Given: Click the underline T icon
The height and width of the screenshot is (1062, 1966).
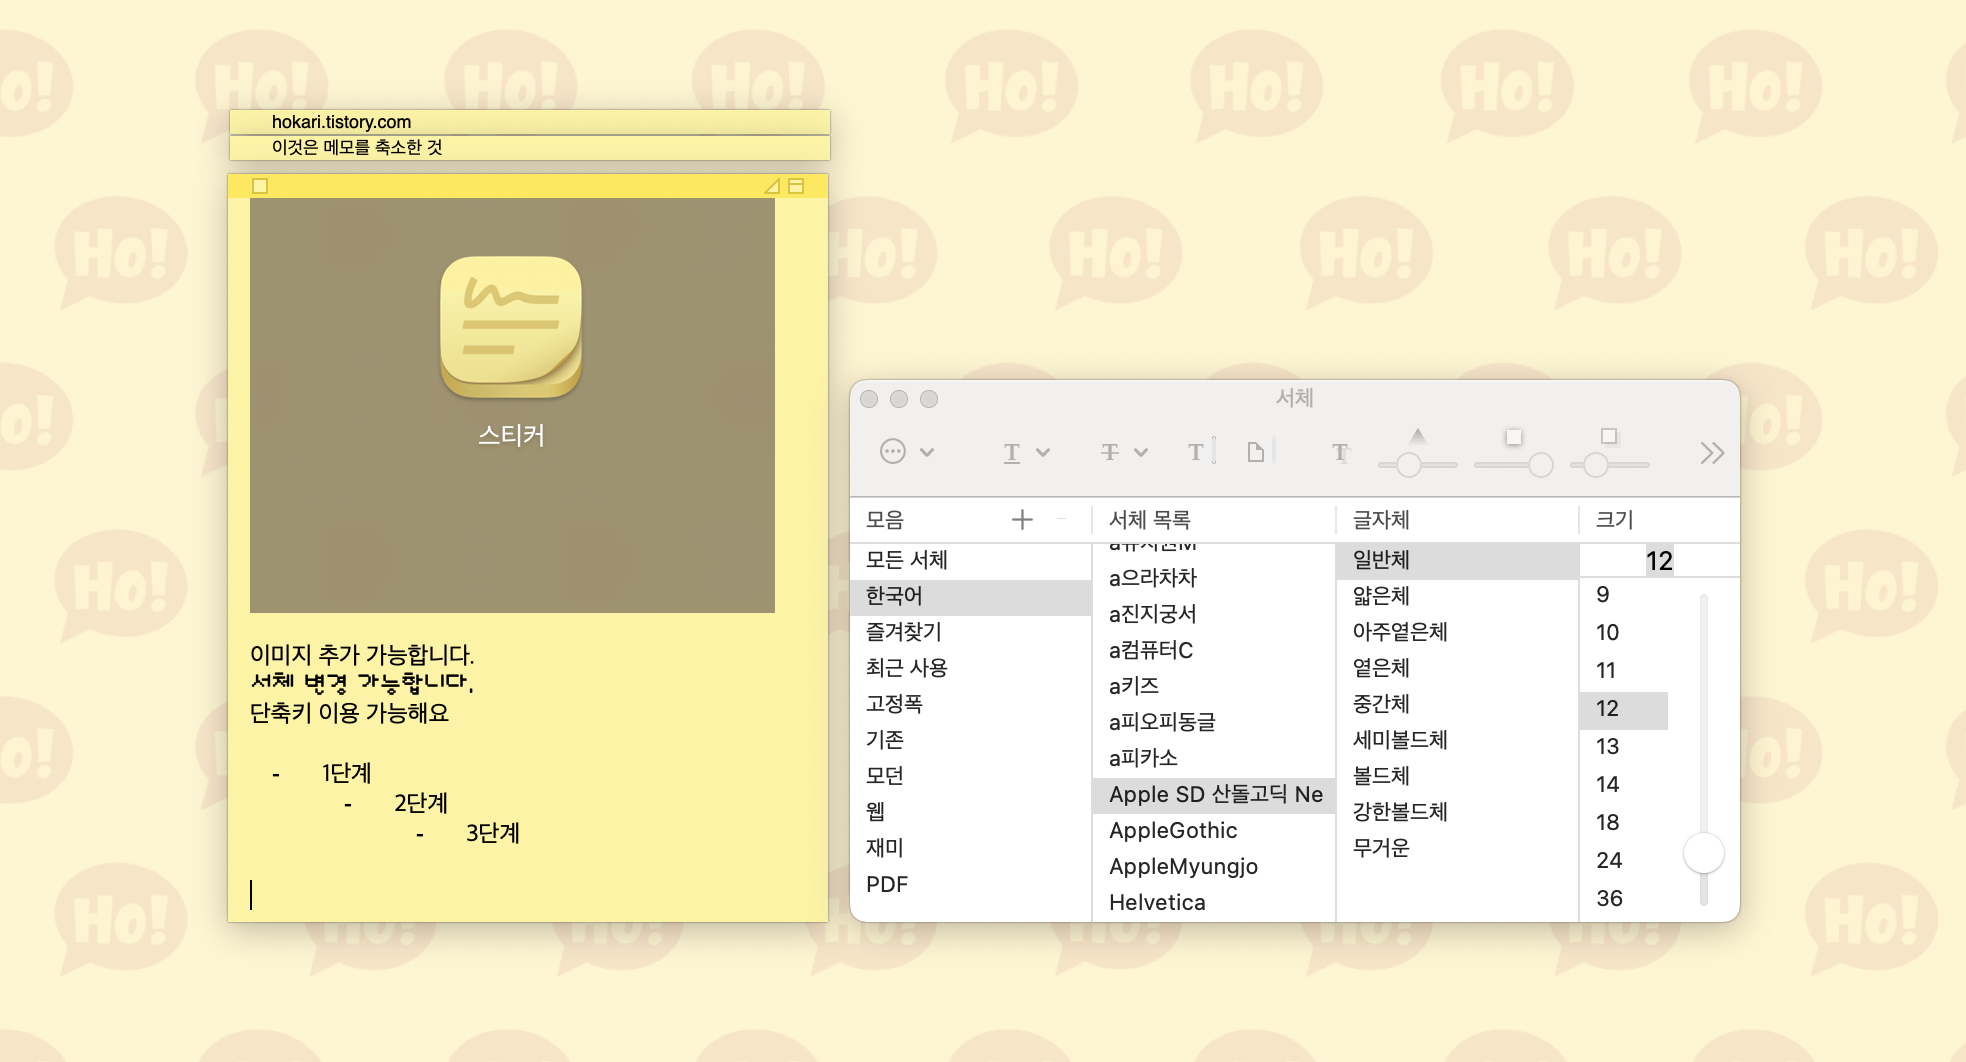Looking at the screenshot, I should pyautogui.click(x=1012, y=453).
